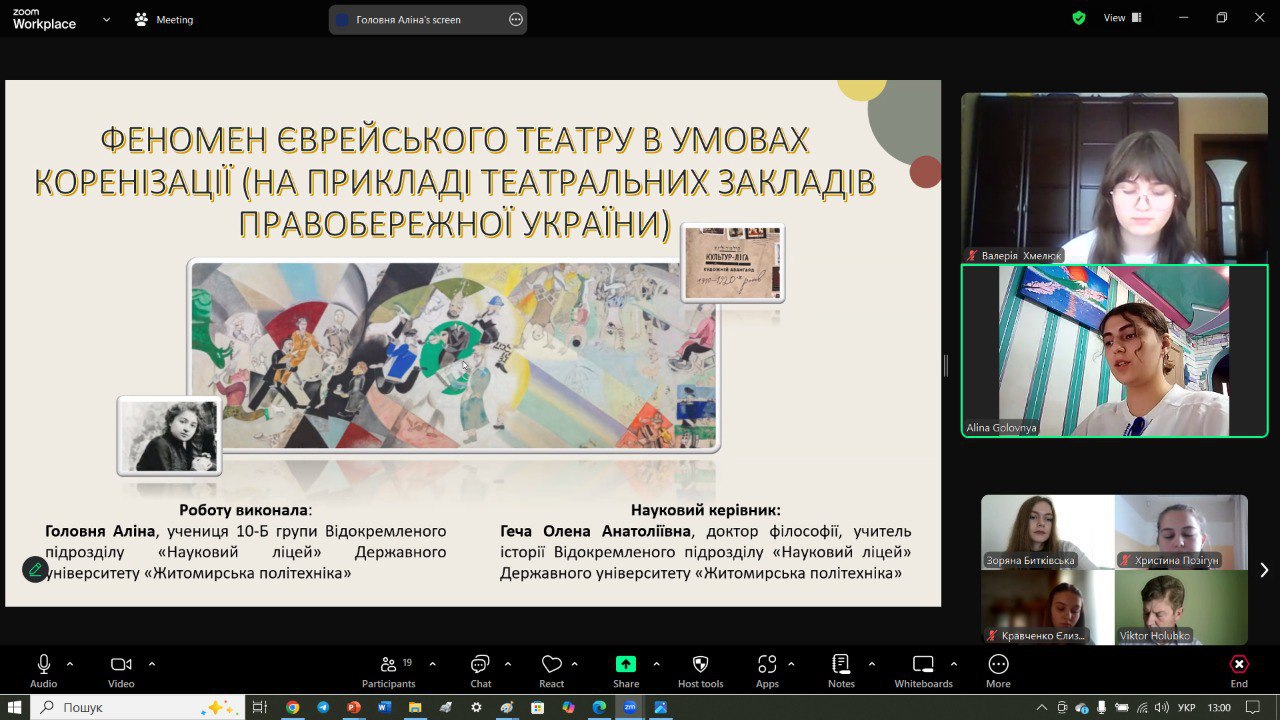Open Google Chrome from the taskbar
1280x720 pixels.
[x=292, y=707]
